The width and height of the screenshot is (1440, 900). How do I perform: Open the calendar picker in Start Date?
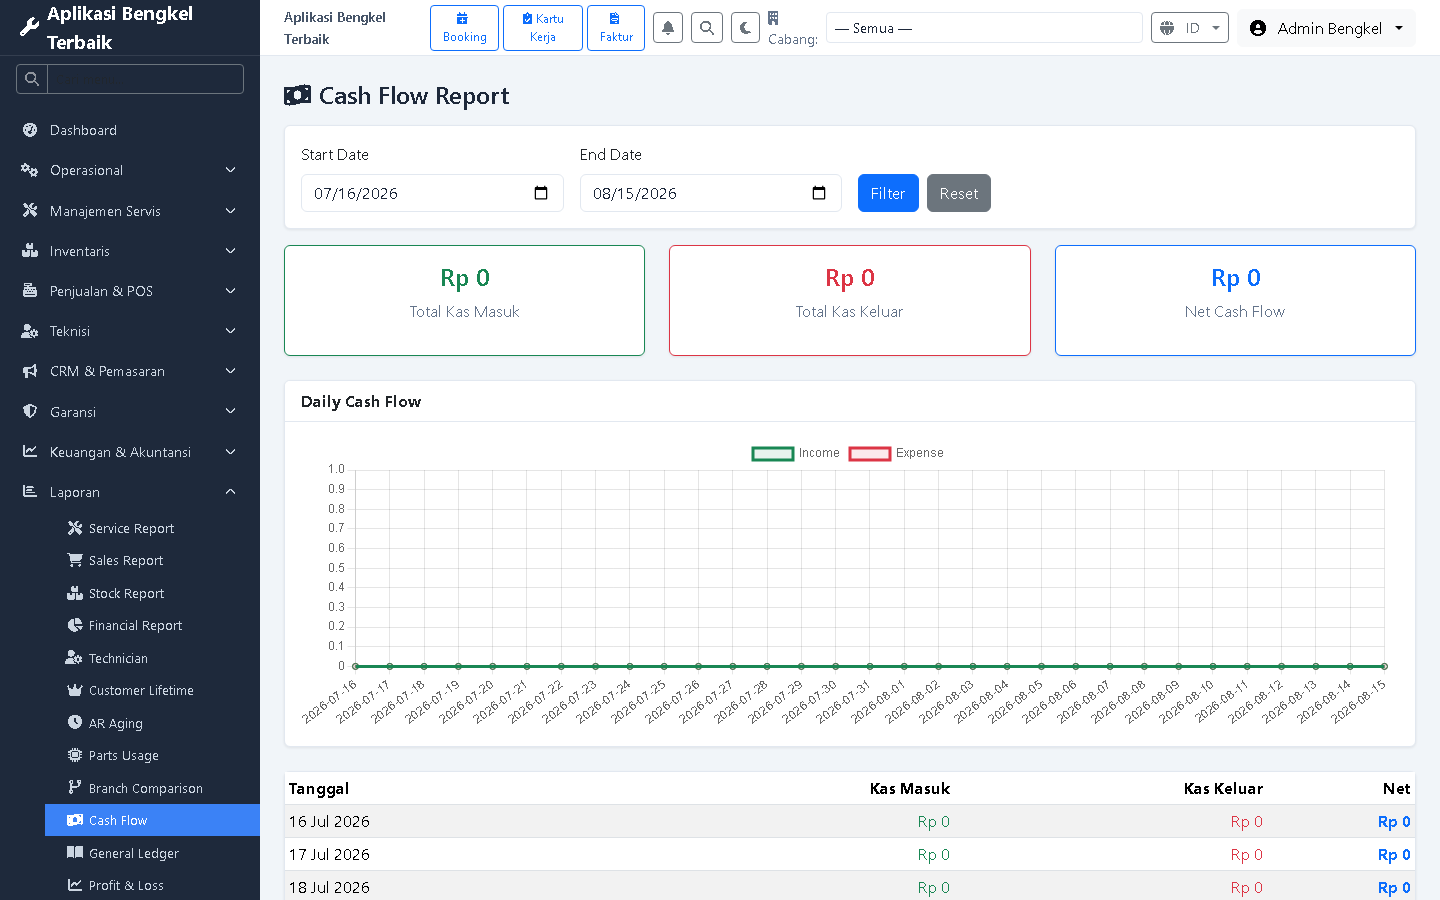point(541,193)
